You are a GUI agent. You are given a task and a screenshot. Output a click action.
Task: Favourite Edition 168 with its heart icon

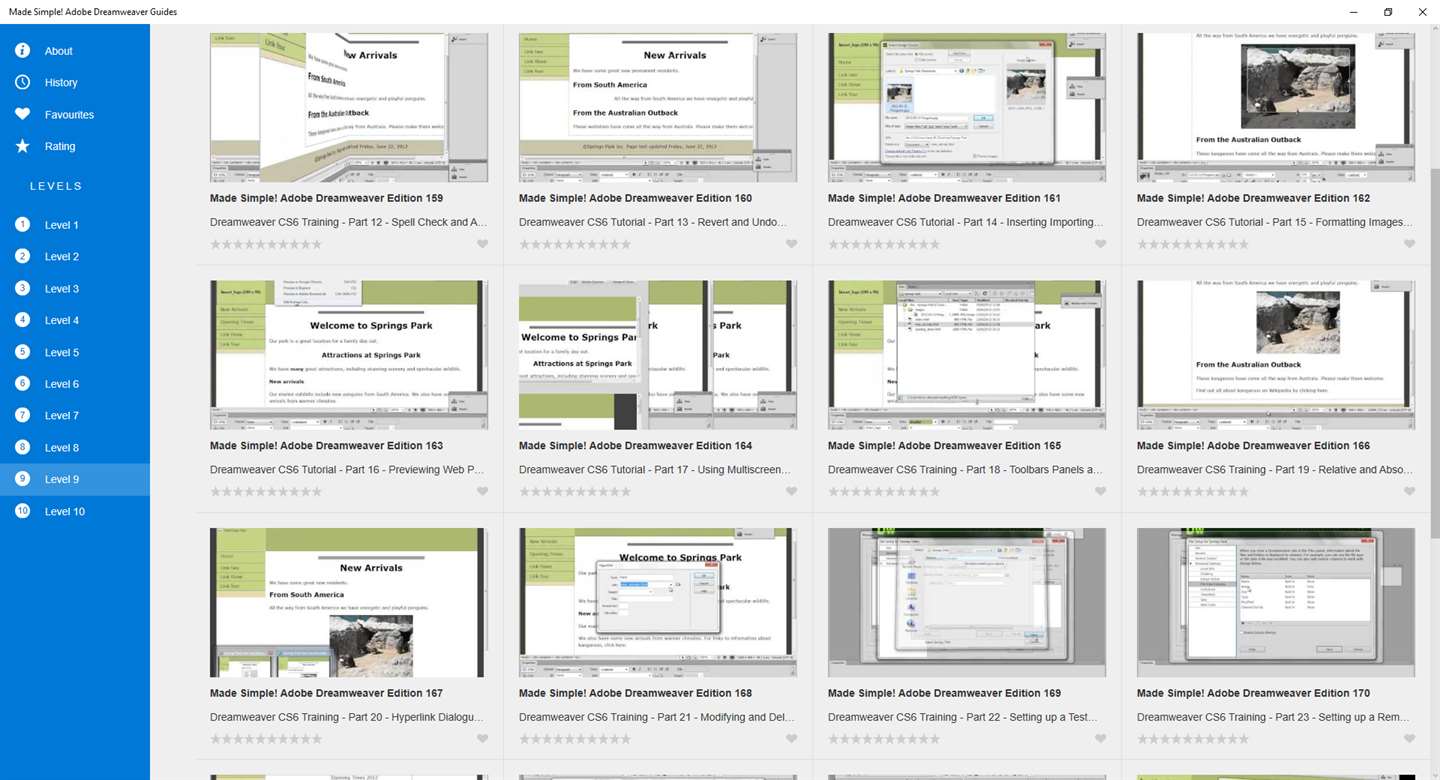(791, 739)
